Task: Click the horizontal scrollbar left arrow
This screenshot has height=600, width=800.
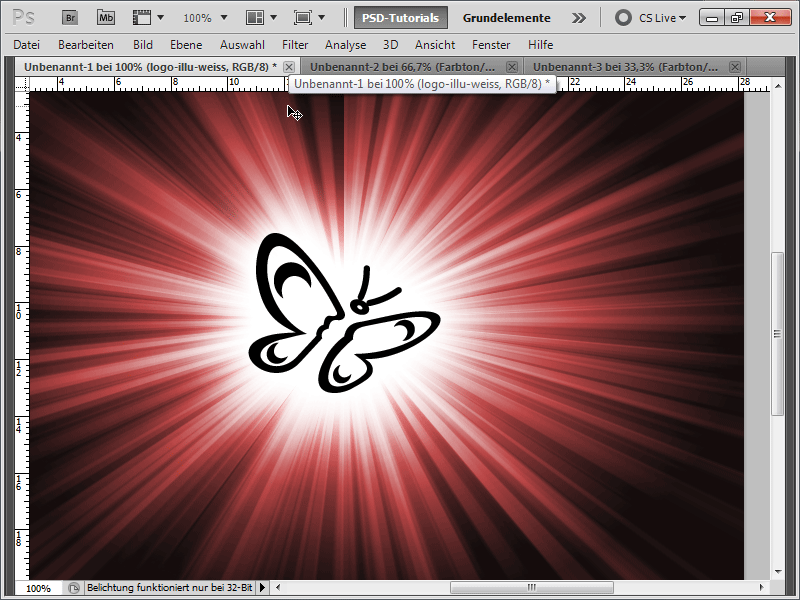Action: pyautogui.click(x=278, y=588)
